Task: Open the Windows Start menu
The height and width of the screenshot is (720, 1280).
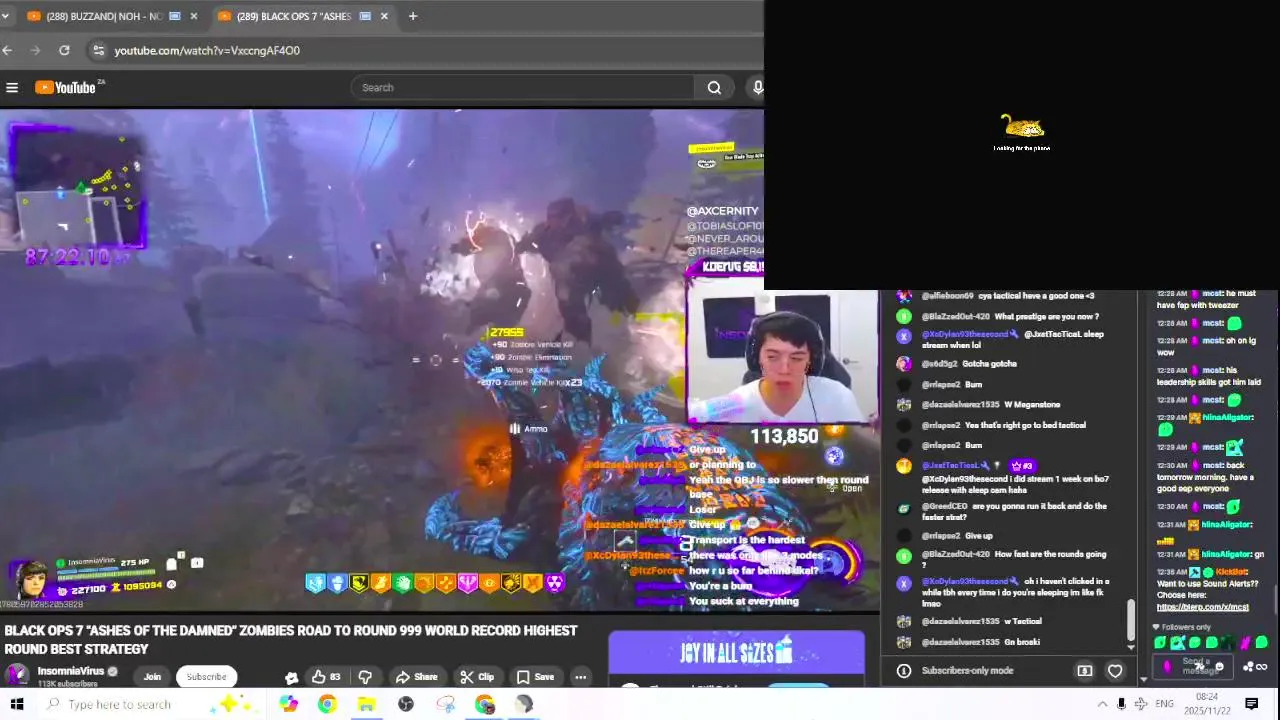Action: point(16,704)
